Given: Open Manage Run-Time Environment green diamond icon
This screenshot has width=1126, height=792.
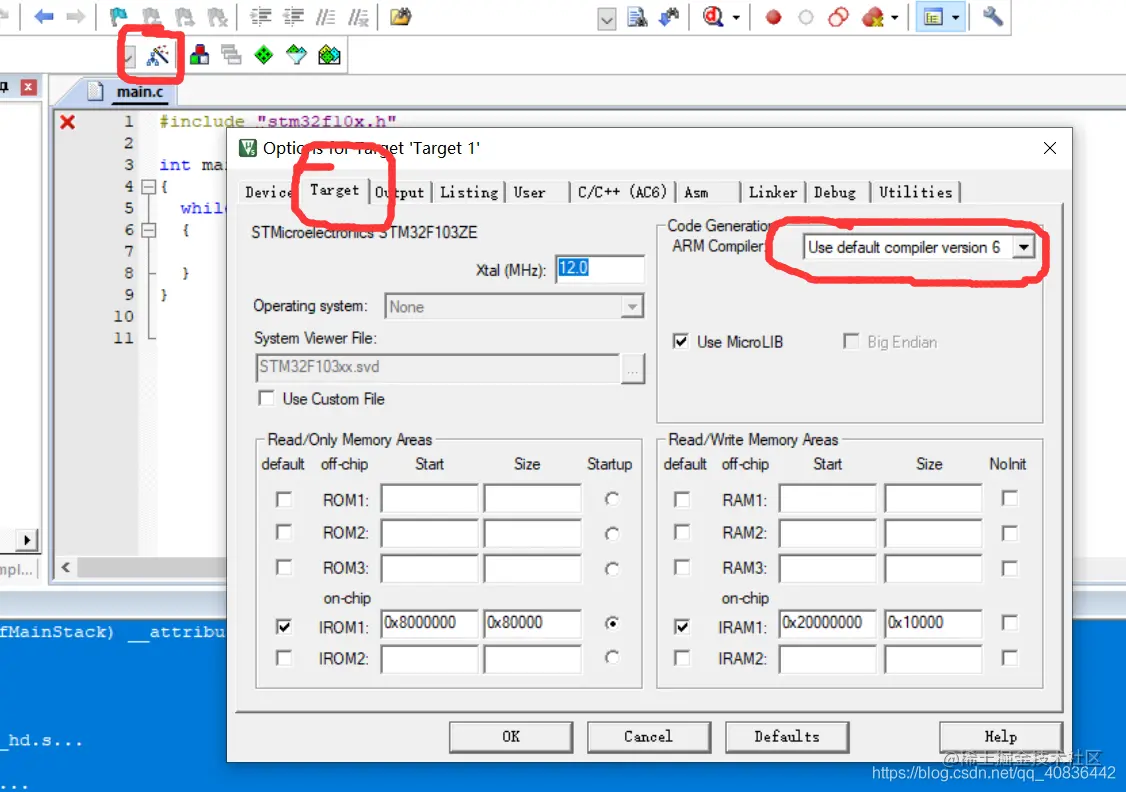Looking at the screenshot, I should click(264, 55).
